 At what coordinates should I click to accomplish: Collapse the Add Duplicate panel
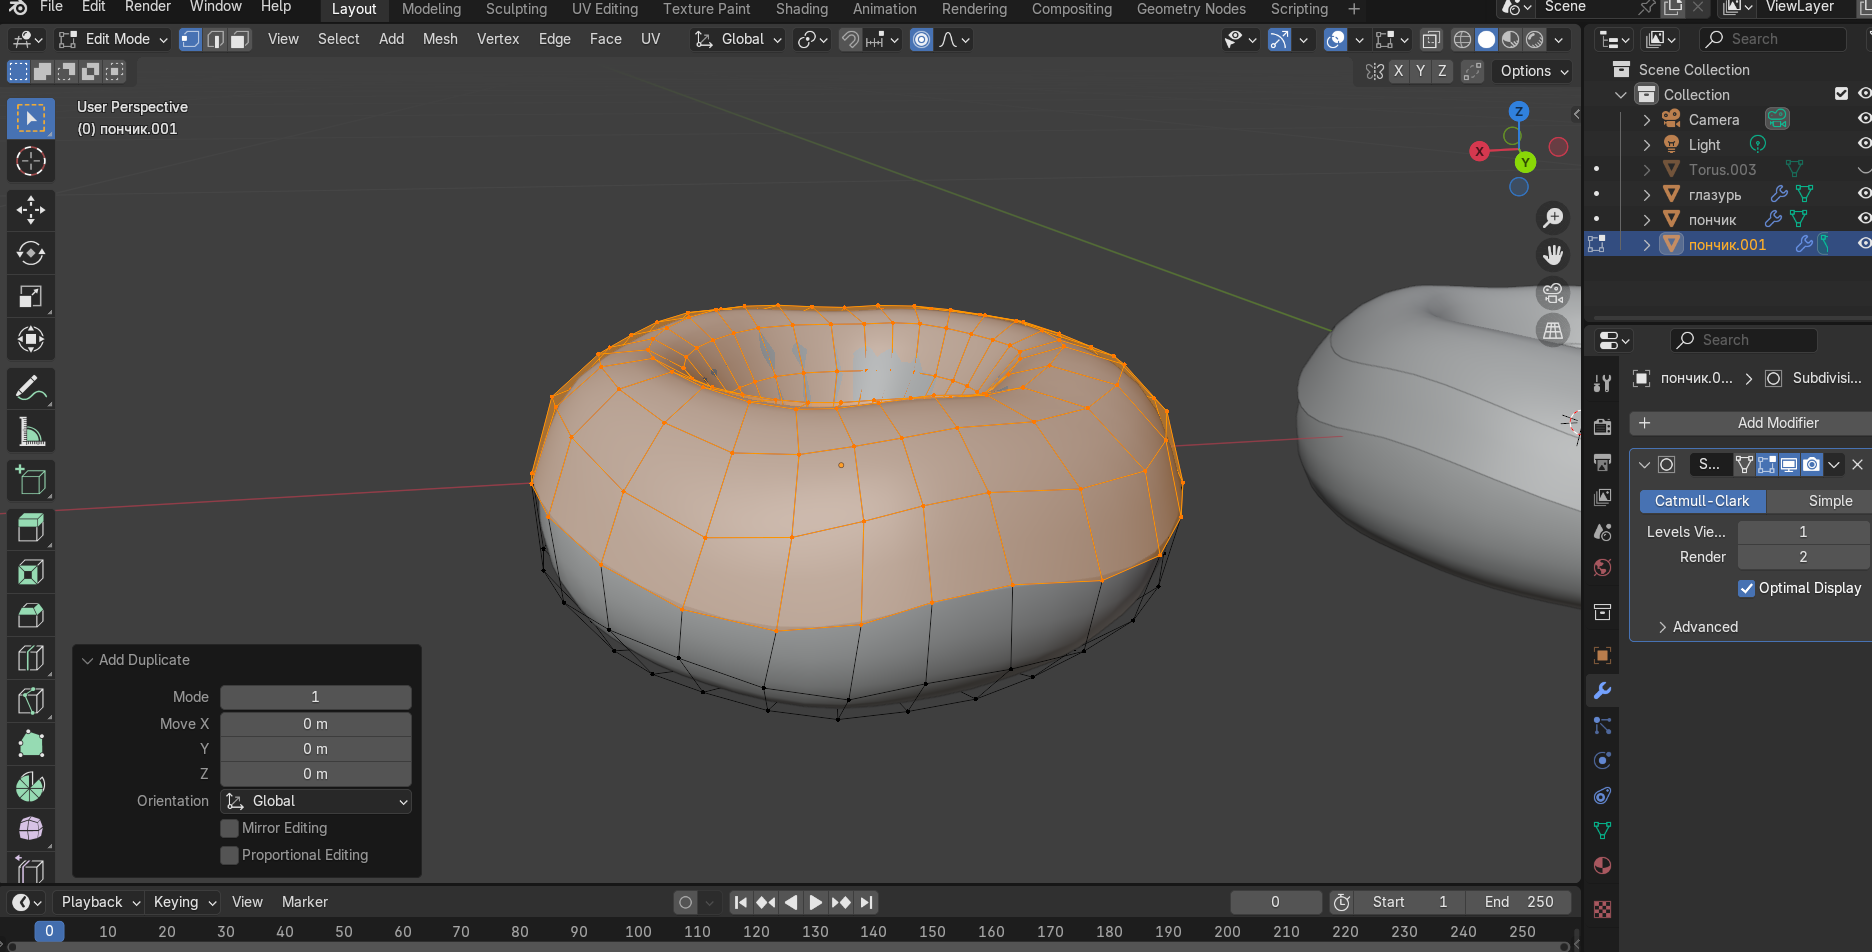(87, 660)
